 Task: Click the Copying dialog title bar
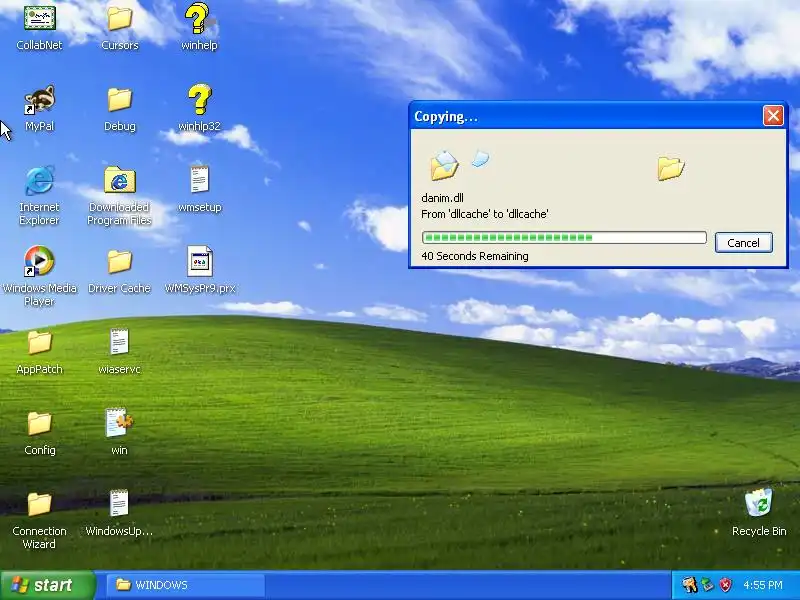[x=586, y=116]
